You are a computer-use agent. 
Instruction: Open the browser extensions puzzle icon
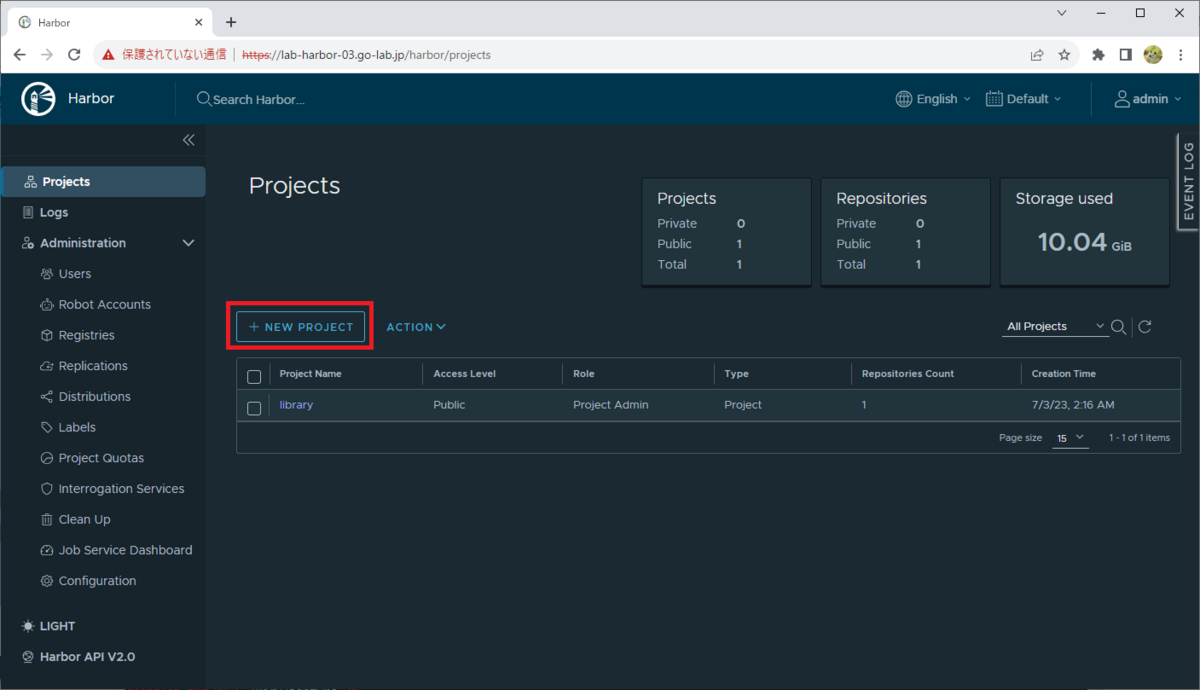click(x=1098, y=55)
